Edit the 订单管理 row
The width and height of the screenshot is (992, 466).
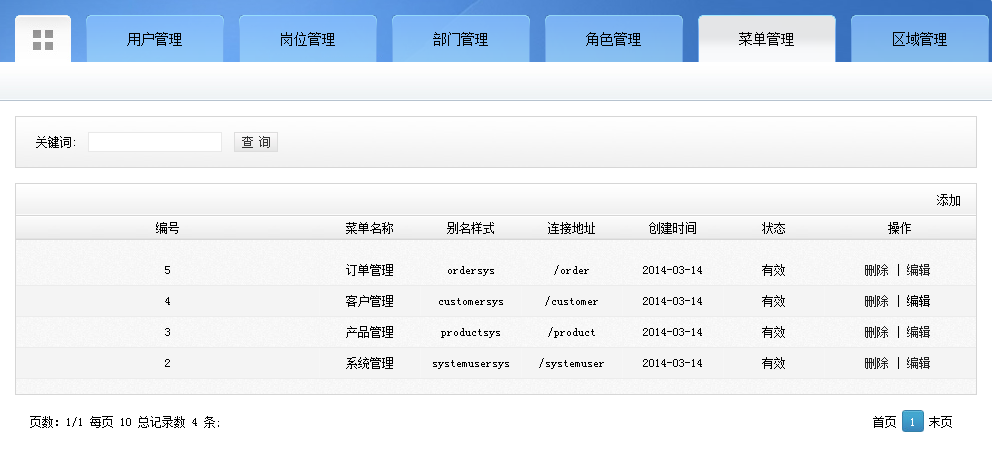coord(918,270)
